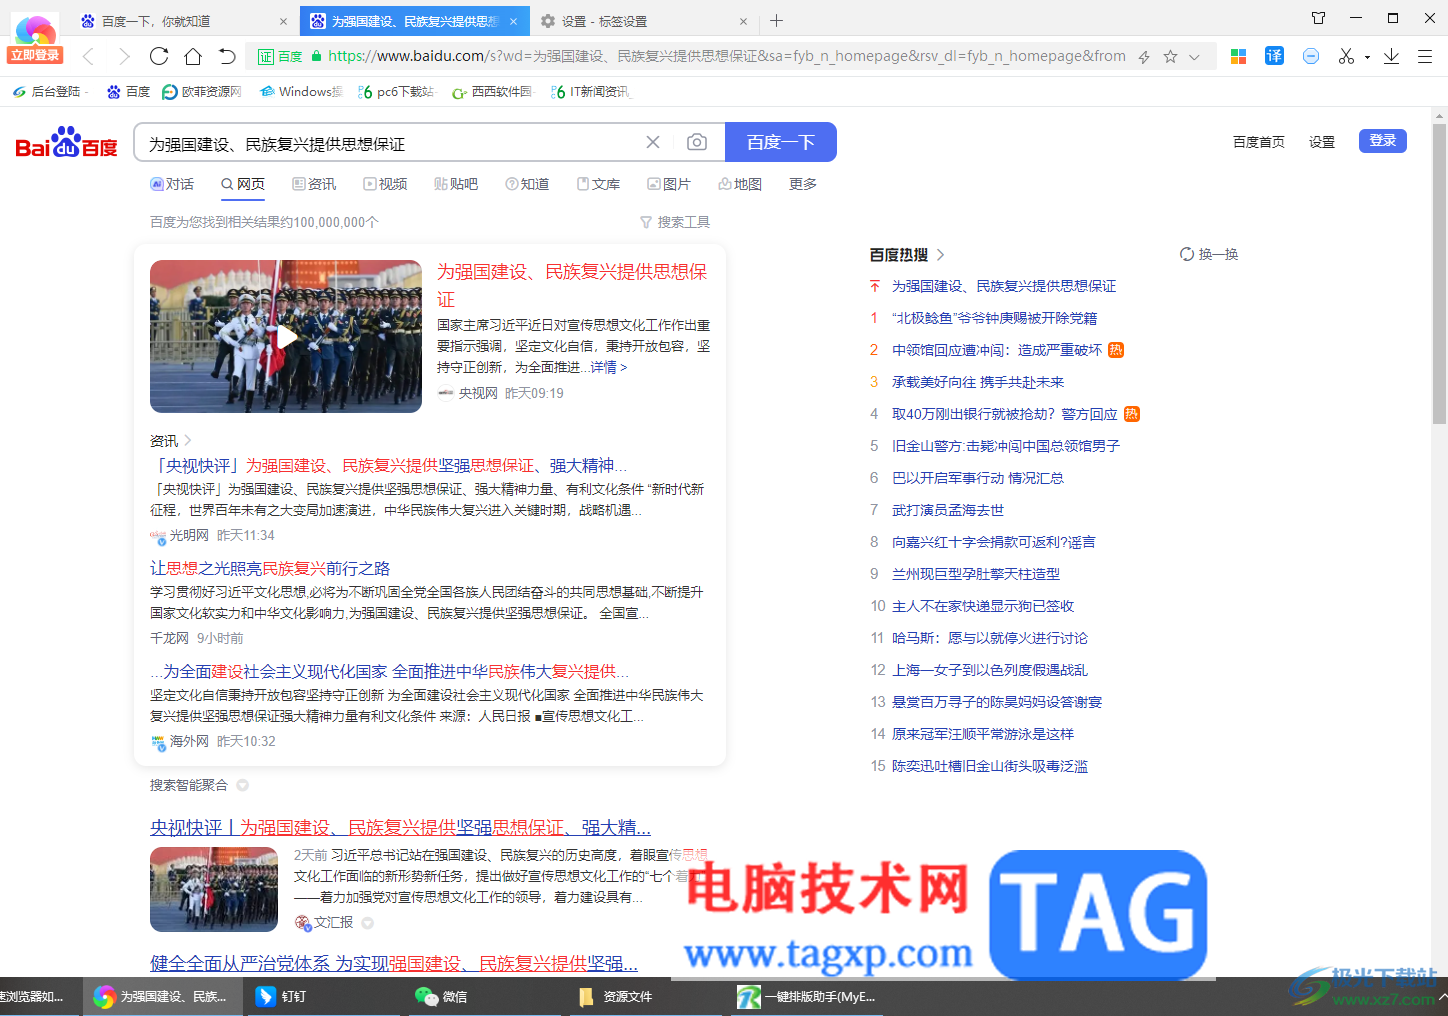Image resolution: width=1448 pixels, height=1016 pixels.
Task: Open the 百度 bookmark in bookmarks bar
Action: pos(128,92)
